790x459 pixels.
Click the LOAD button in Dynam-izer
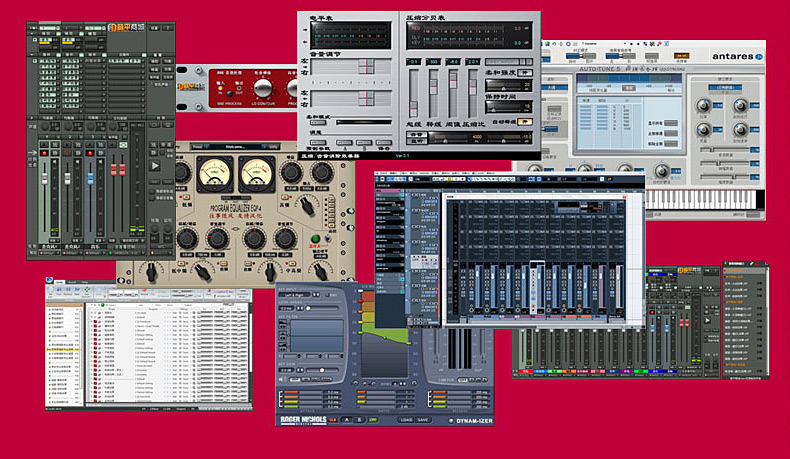[405, 419]
